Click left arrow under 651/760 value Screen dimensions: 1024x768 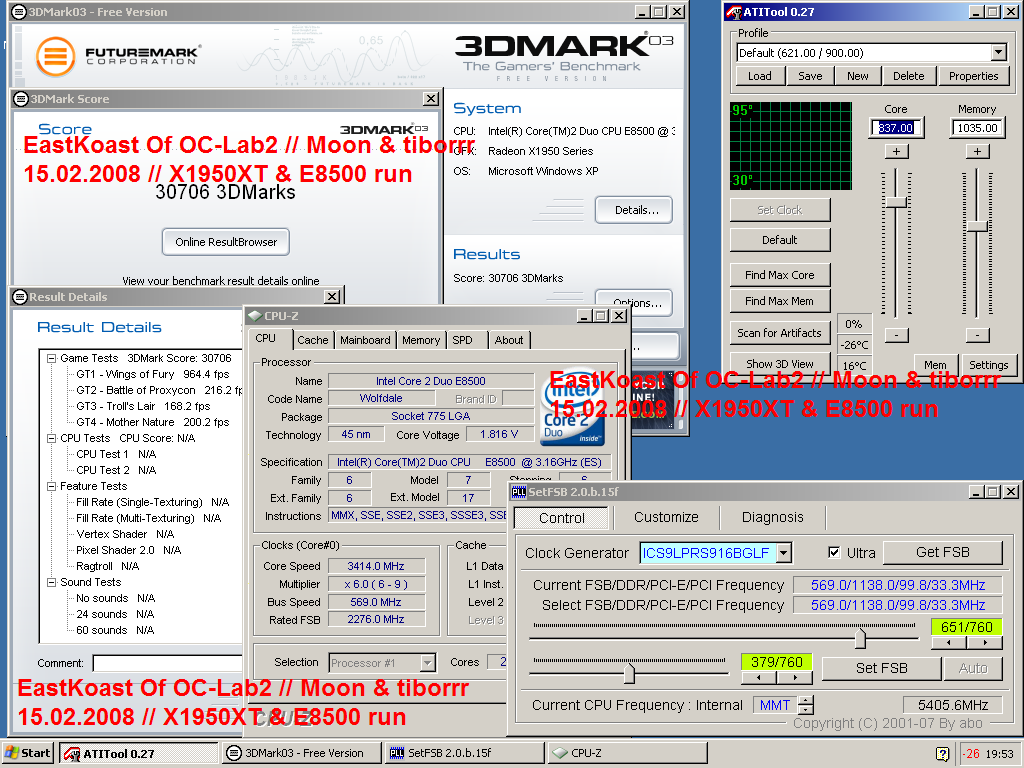coord(949,643)
